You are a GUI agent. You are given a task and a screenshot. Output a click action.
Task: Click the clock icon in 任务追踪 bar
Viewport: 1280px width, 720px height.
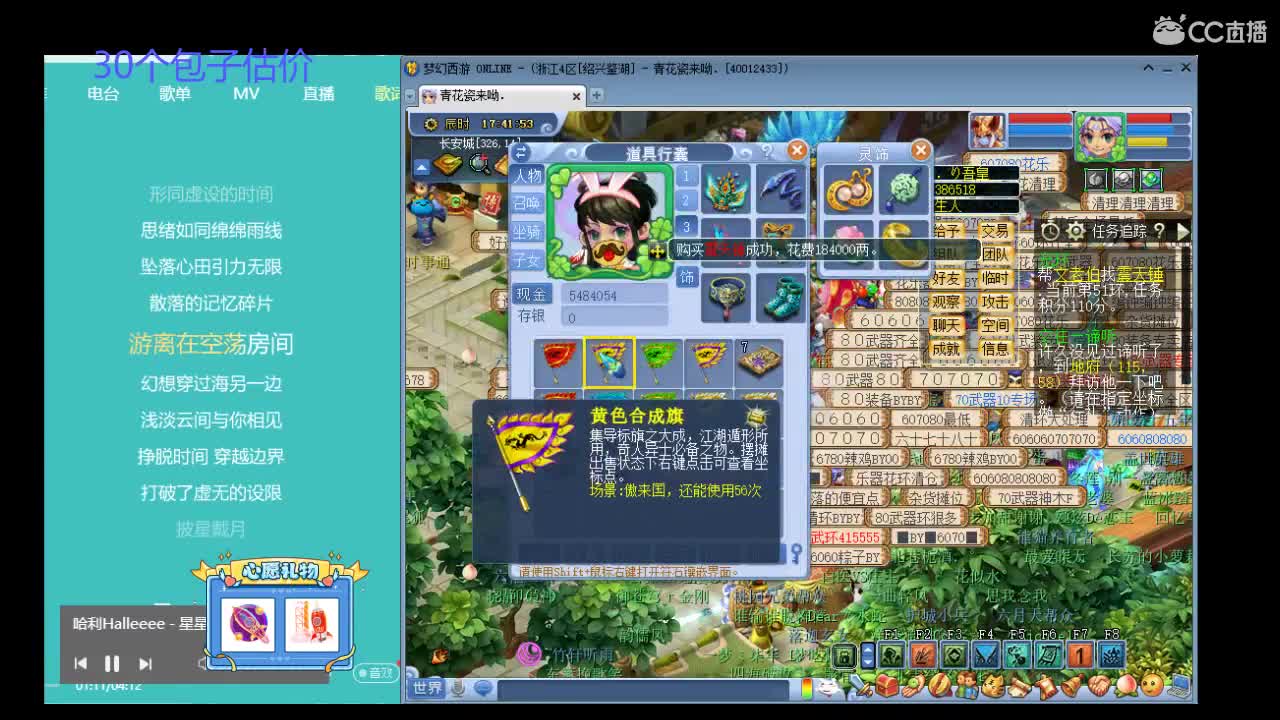1050,231
